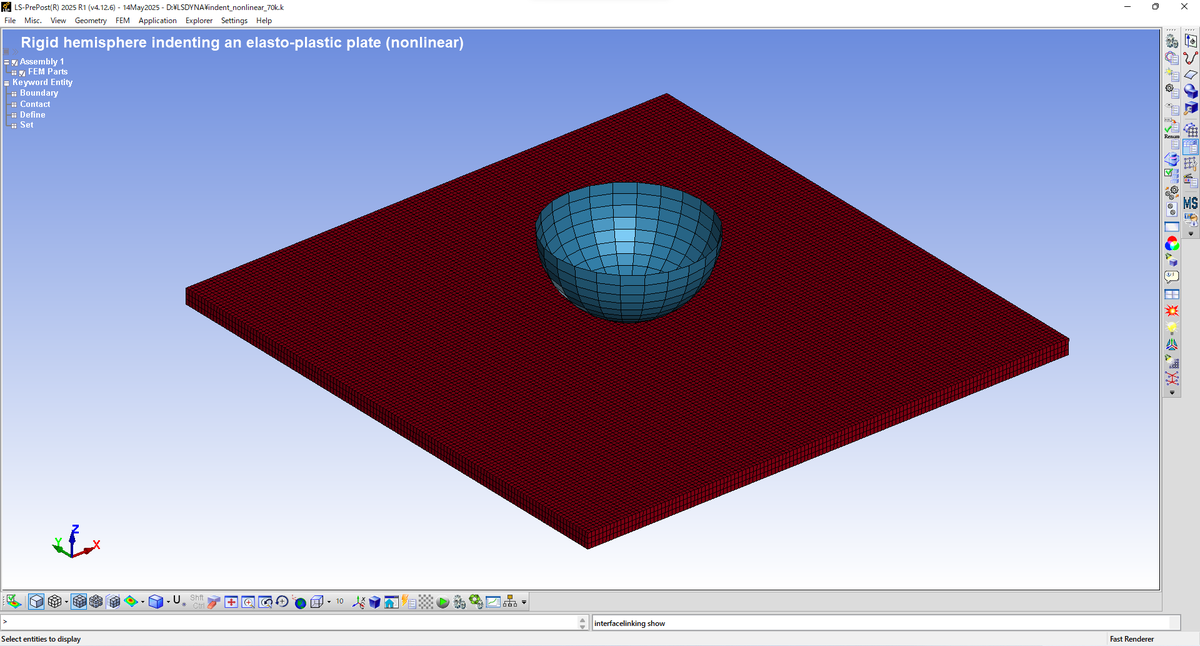Click into the command line input field
The image size is (1200, 646).
(288, 623)
